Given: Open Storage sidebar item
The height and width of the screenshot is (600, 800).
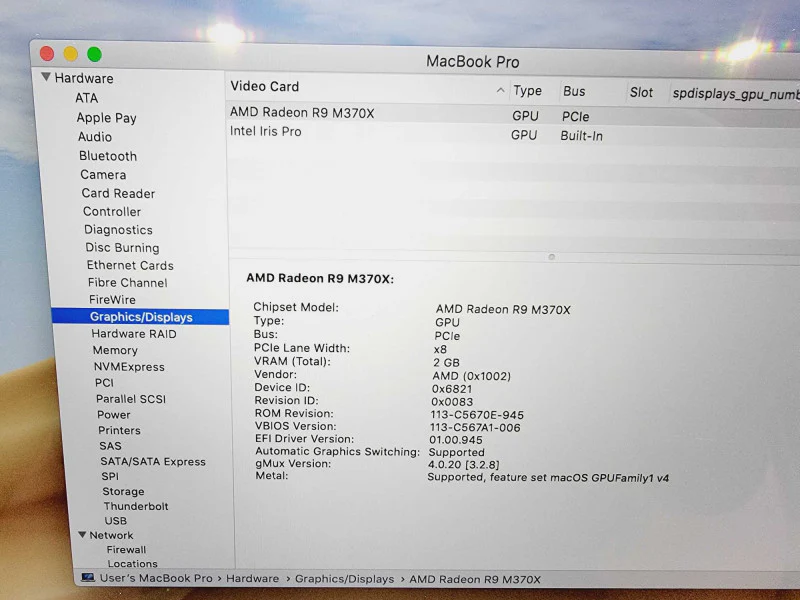Looking at the screenshot, I should 123,491.
